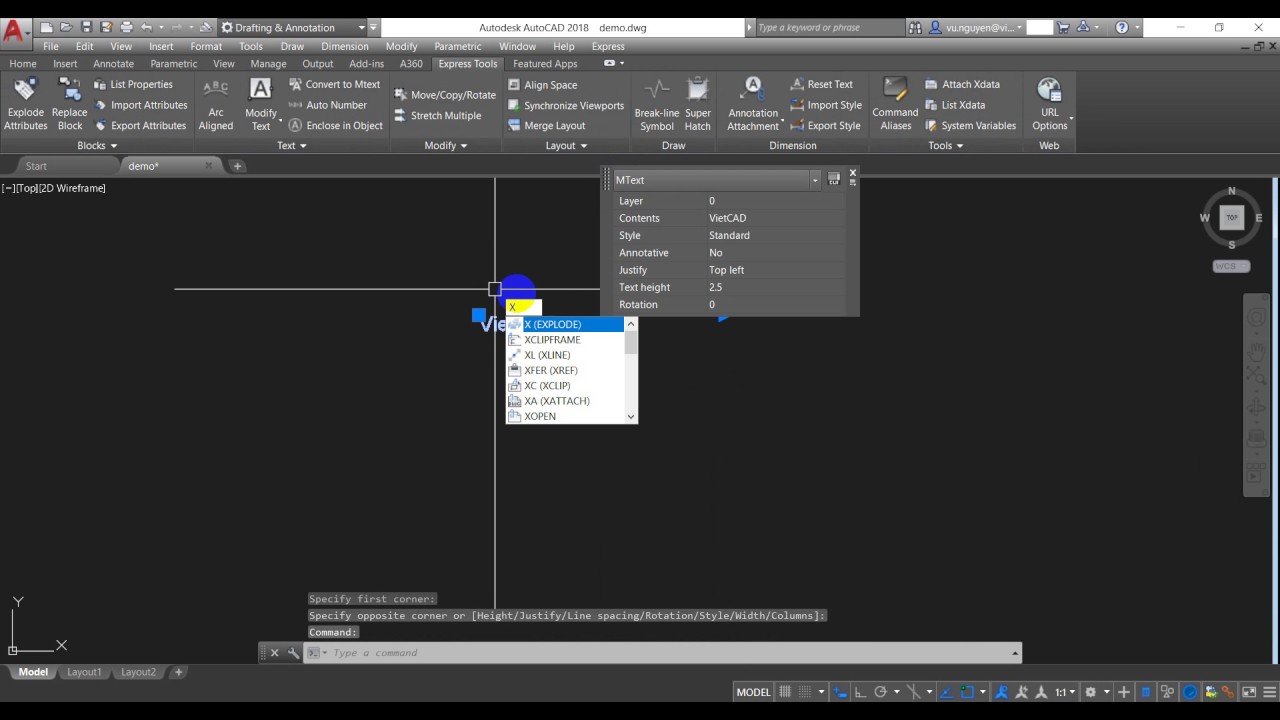
Task: Expand the Text panel dropdown
Action: coord(292,146)
